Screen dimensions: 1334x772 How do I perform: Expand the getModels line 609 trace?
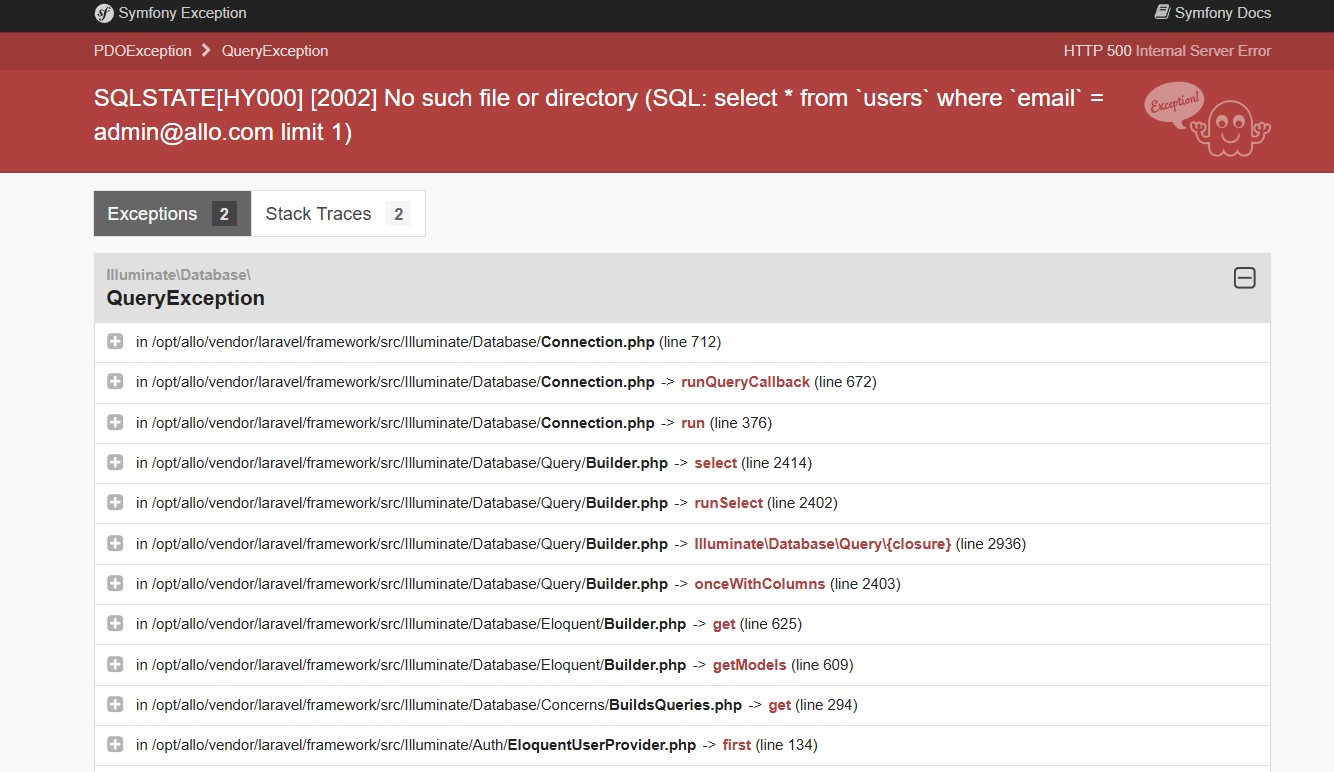click(115, 665)
